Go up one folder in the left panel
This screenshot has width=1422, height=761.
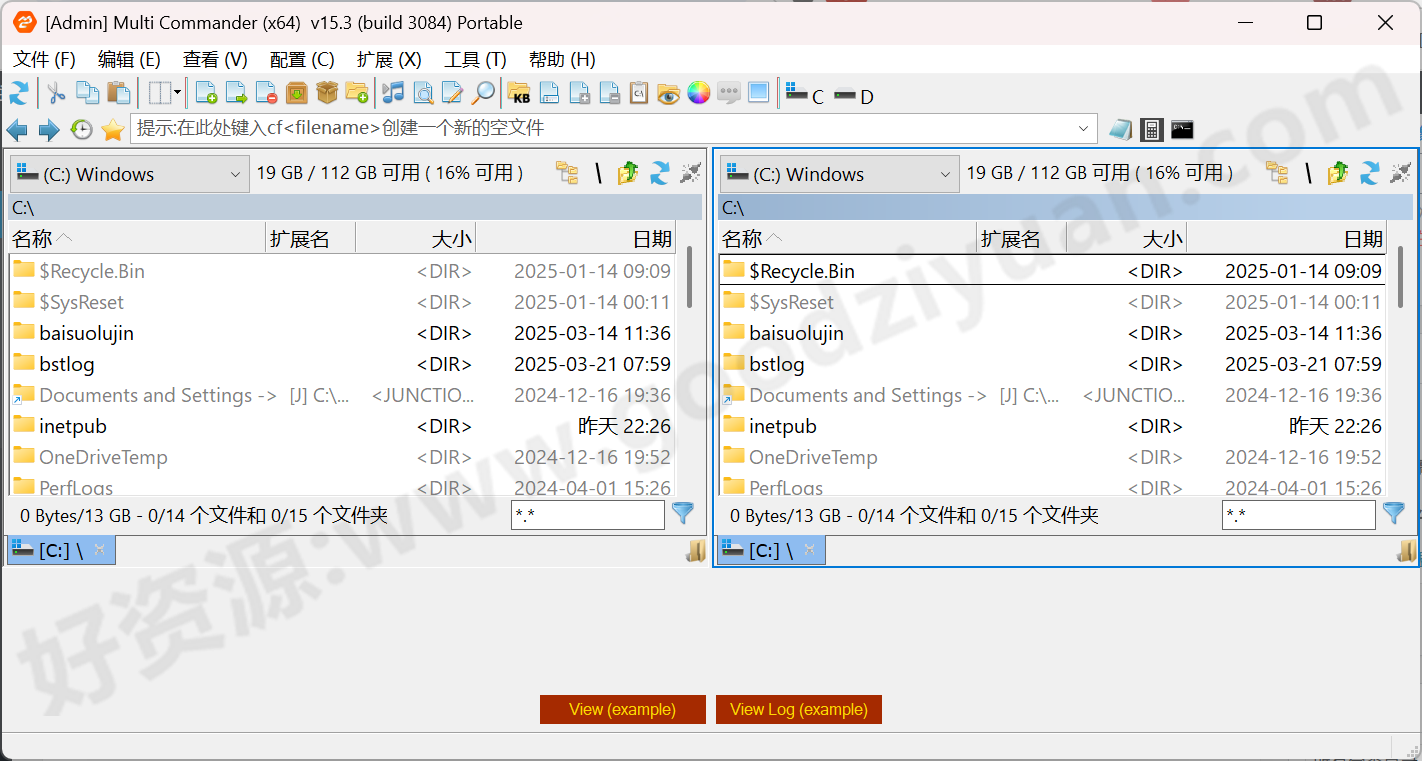[627, 172]
